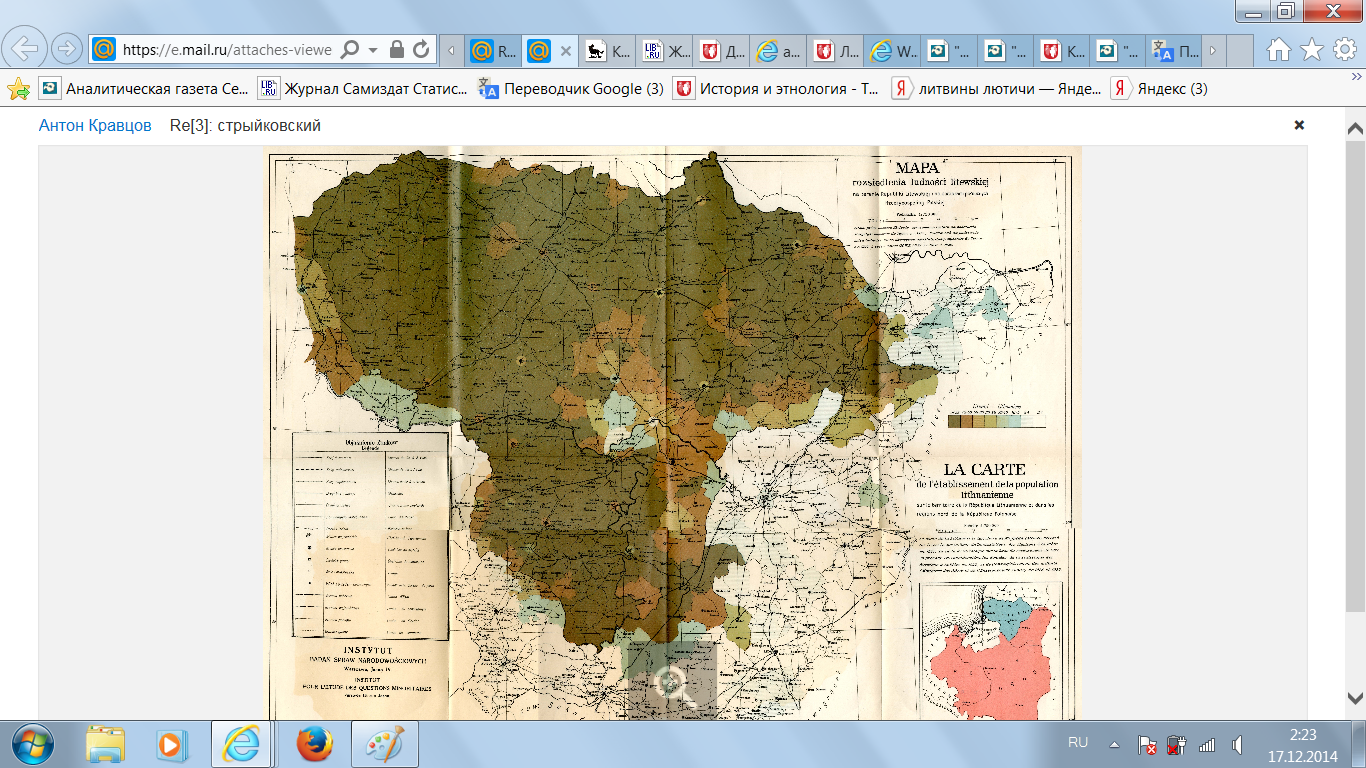Viewport: 1366px width, 768px height.
Task: Click the search icon in the address bar
Action: coord(351,49)
